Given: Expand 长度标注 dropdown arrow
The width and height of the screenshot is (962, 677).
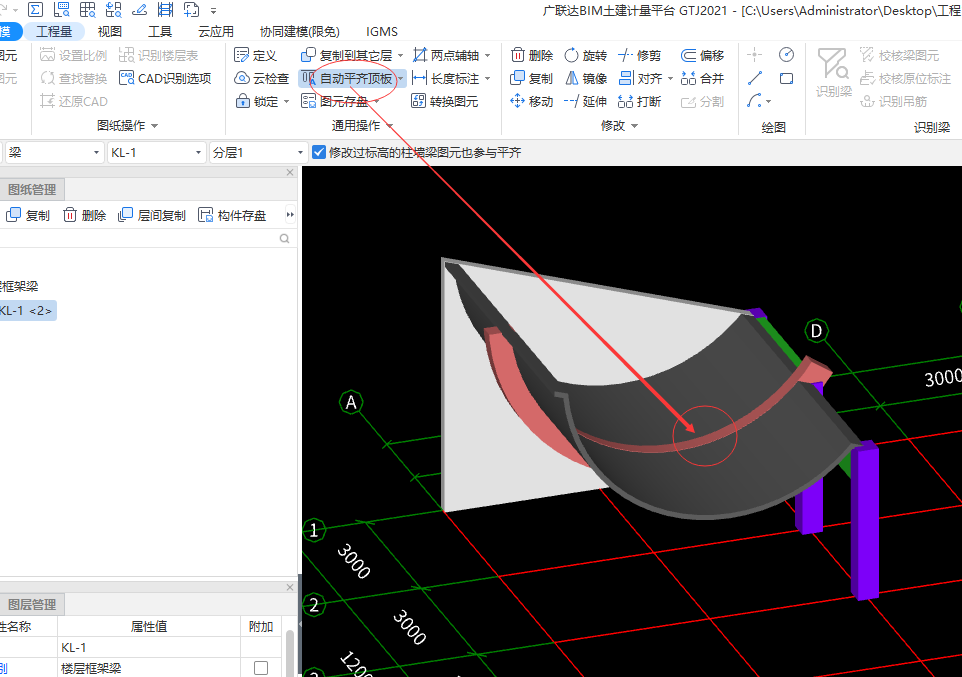Looking at the screenshot, I should point(488,78).
